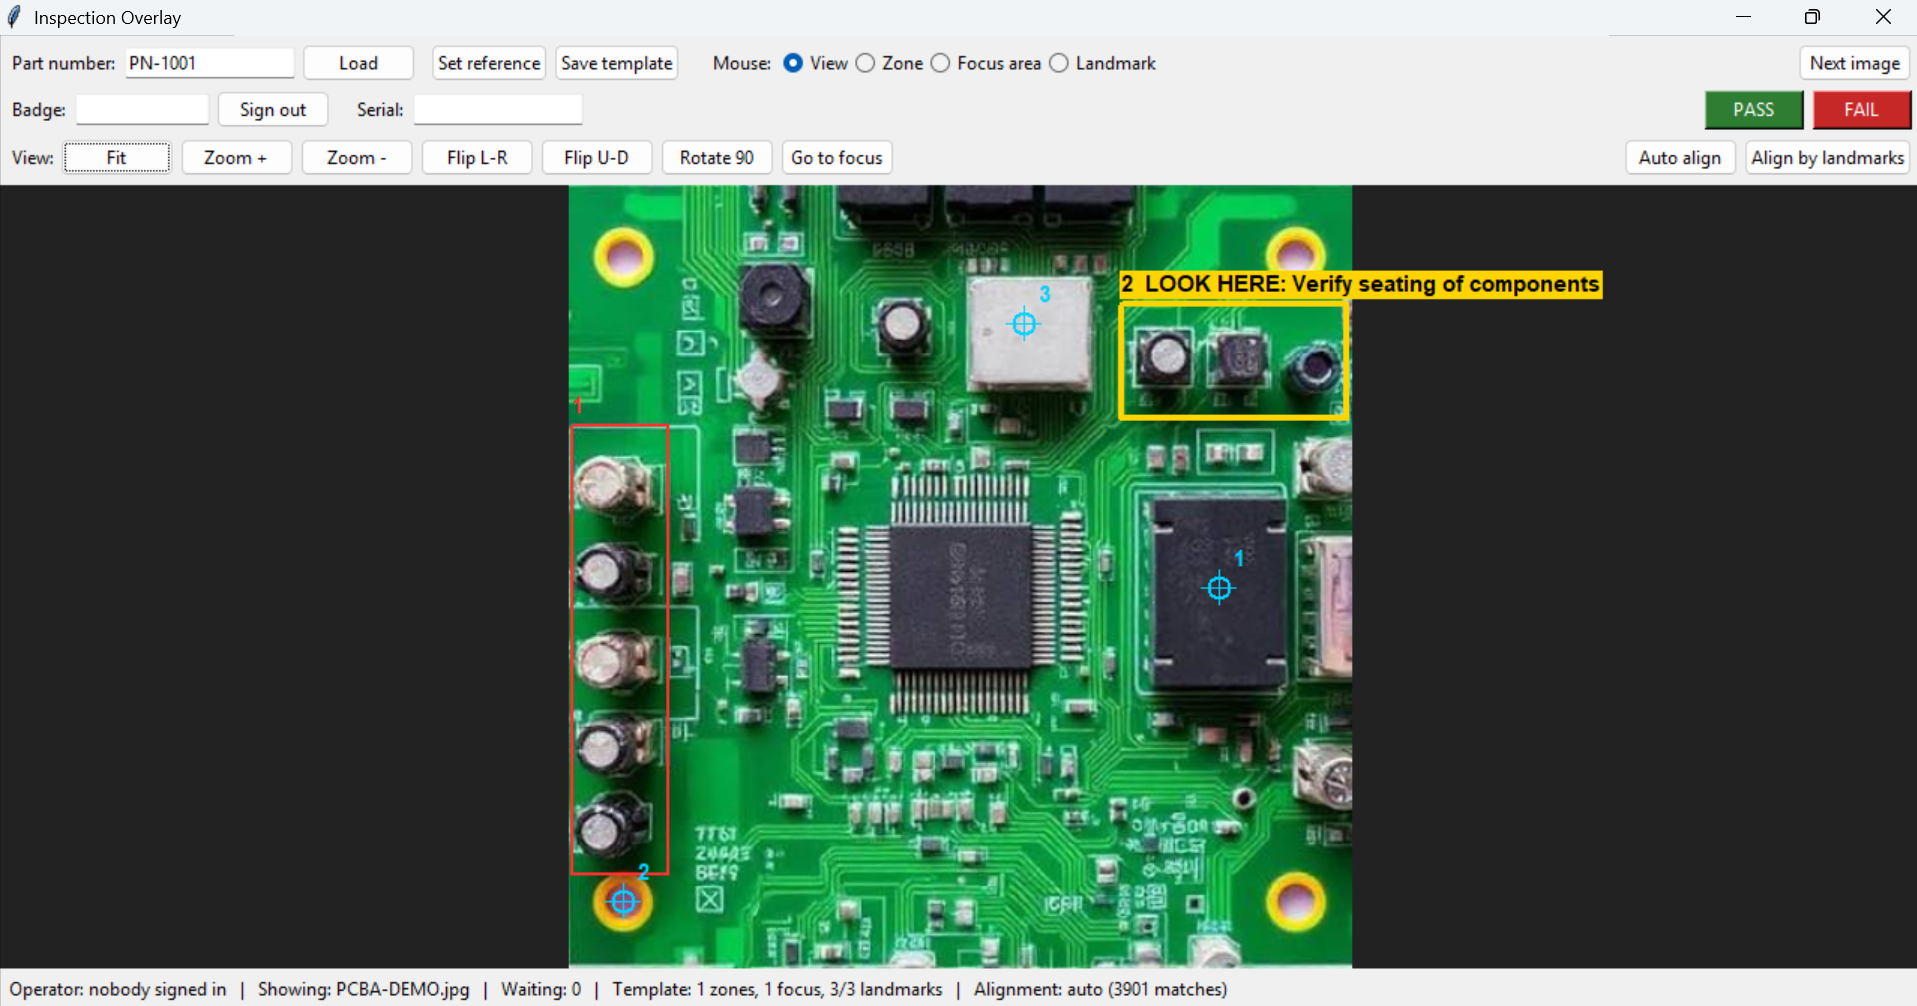1917x1006 pixels.
Task: Click landmark 2 crosshair on the mounting hole
Action: pos(623,902)
